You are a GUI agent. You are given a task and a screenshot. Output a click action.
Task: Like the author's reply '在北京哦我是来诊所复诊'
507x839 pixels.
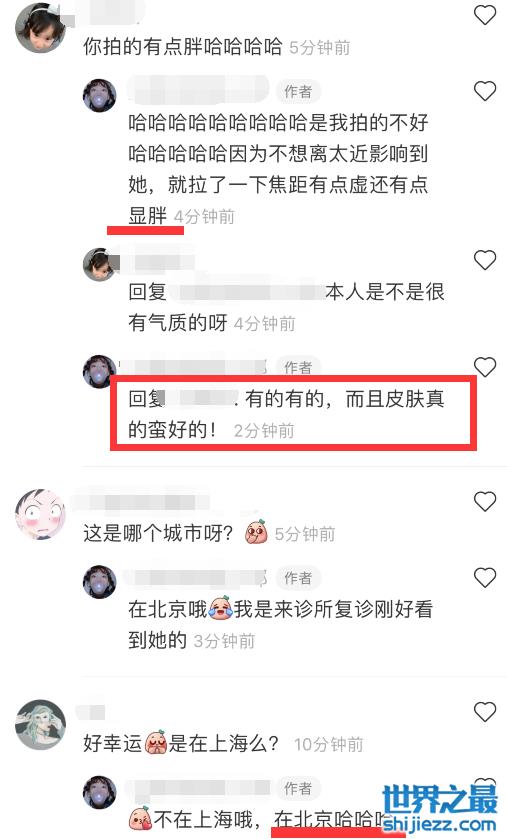point(485,577)
